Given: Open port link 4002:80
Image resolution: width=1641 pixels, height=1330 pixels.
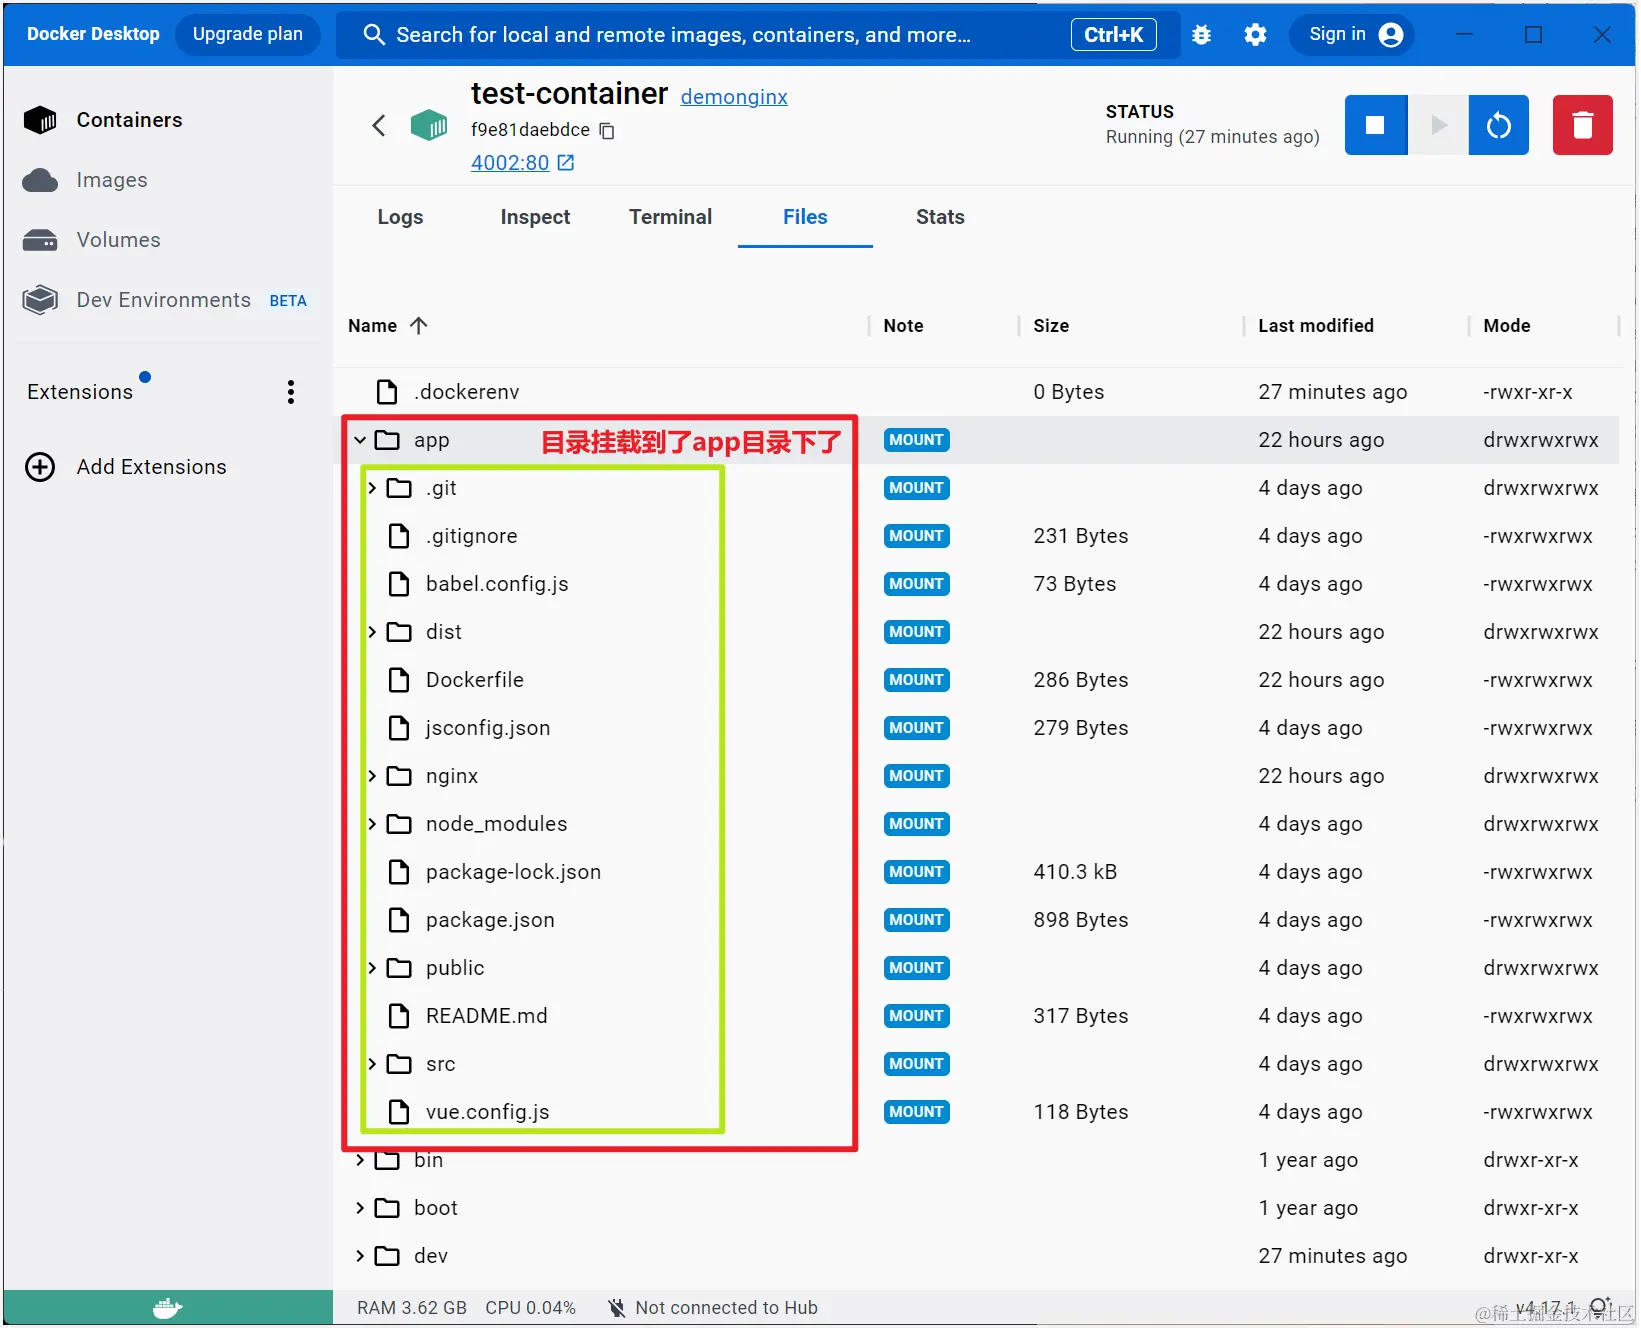Looking at the screenshot, I should pyautogui.click(x=510, y=163).
